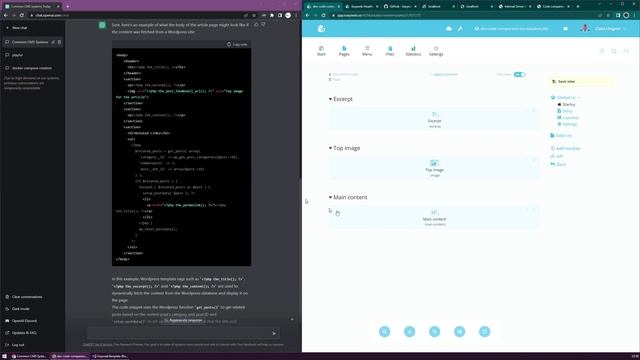Expand the site tree dropdown in right sidebar
This screenshot has width=640, height=360.
click(x=579, y=98)
